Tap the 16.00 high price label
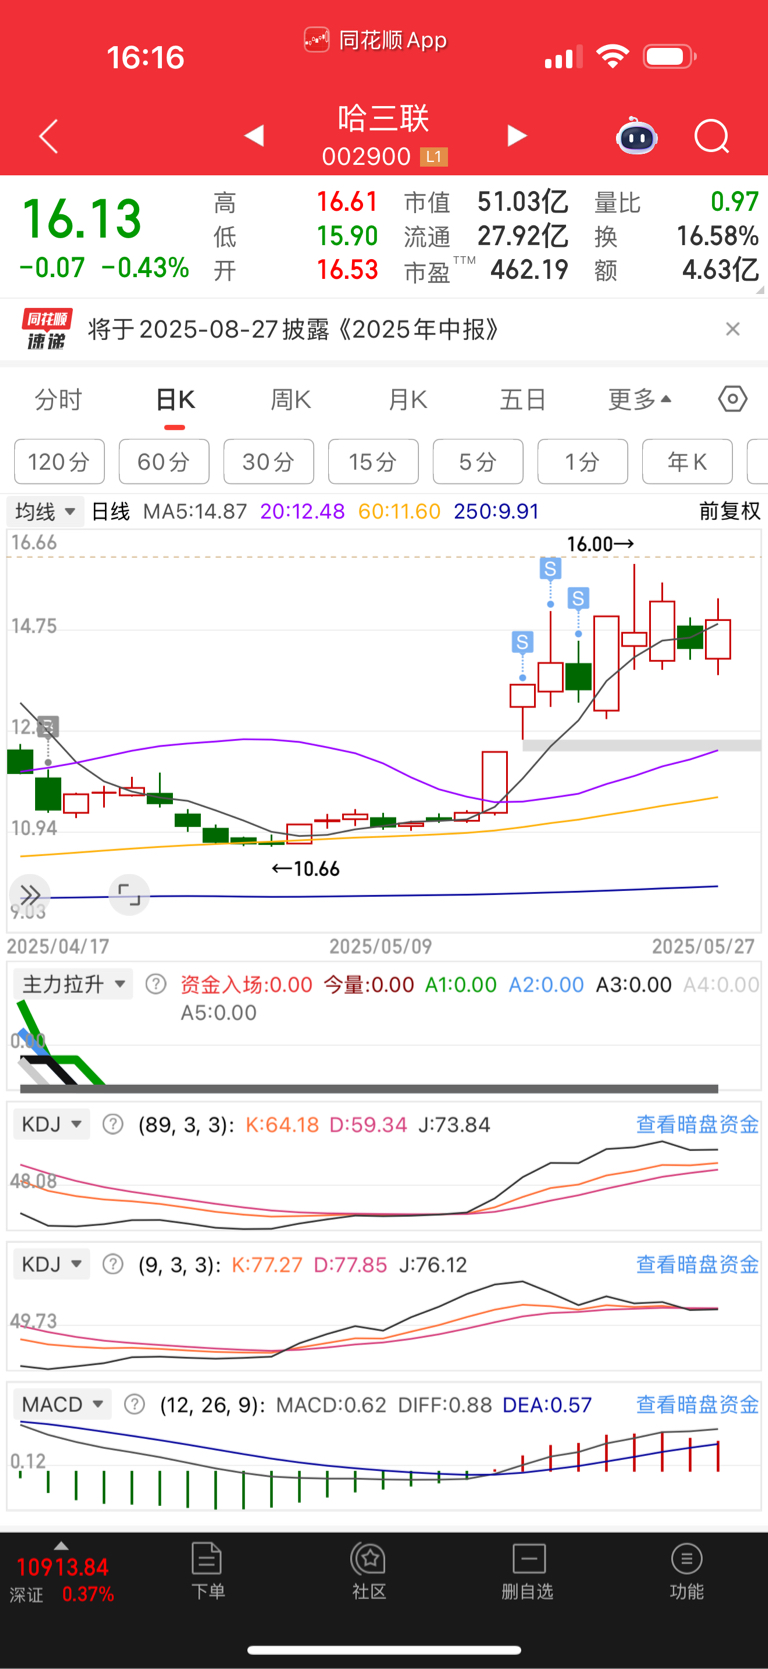Viewport: 768px width, 1669px height. click(x=600, y=544)
